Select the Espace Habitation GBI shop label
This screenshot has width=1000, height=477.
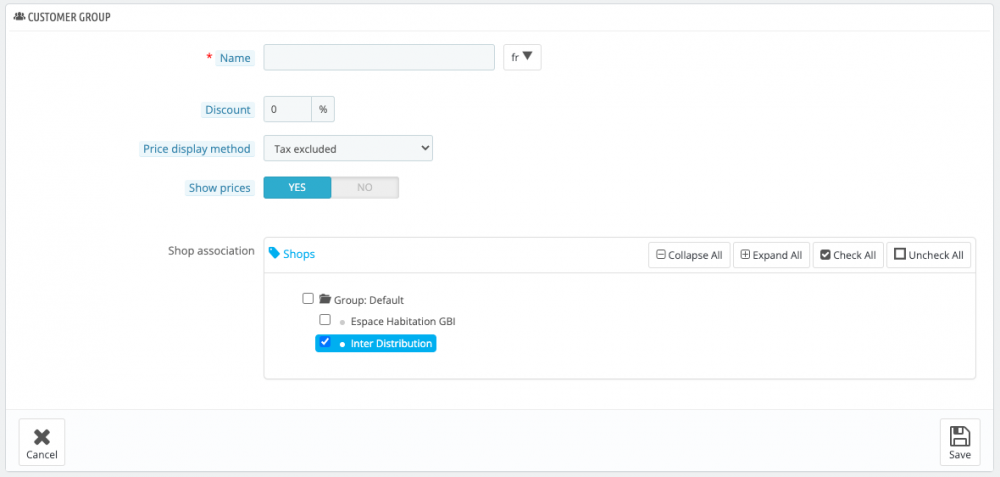click(403, 321)
